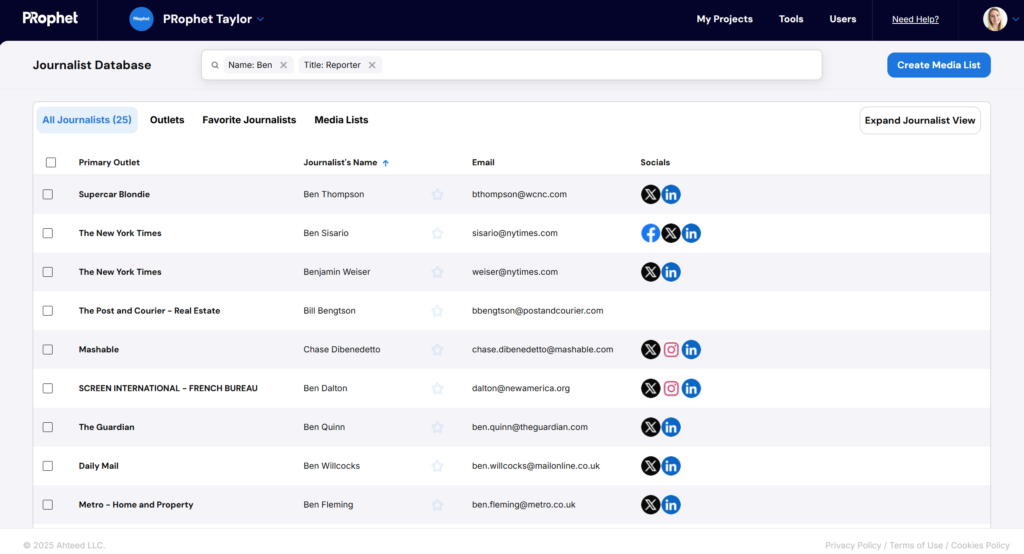Open Ben Willcocks' LinkedIn icon

(671, 466)
